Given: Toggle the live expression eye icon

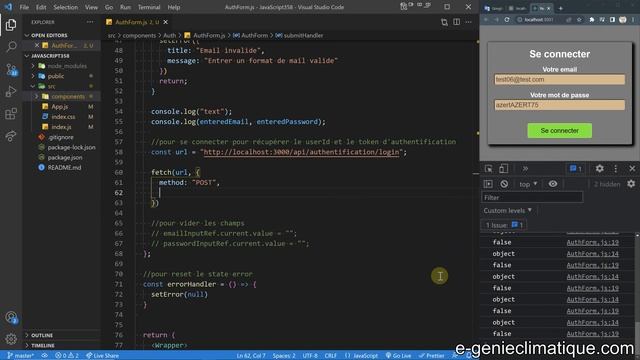Looking at the screenshot, I should pyautogui.click(x=553, y=184).
